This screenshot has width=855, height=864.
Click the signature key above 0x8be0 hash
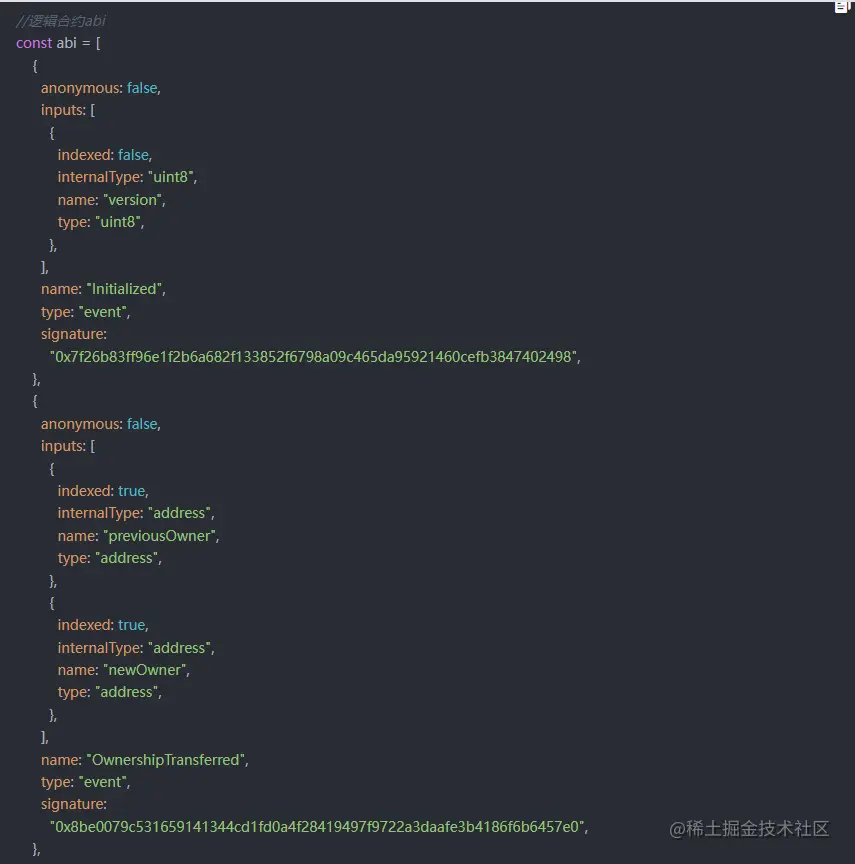click(74, 804)
